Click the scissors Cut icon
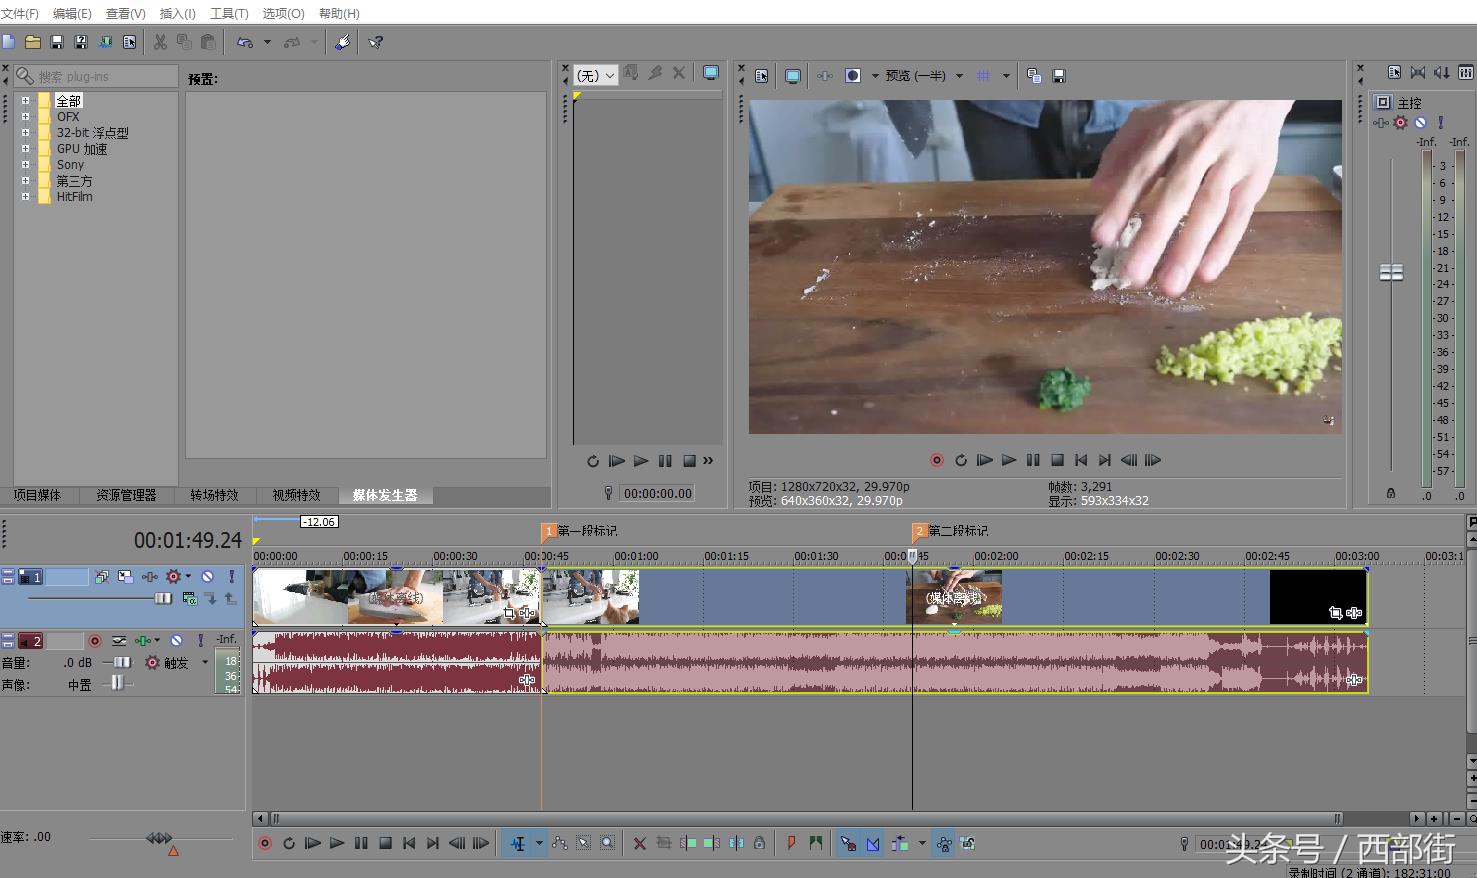Image resolution: width=1477 pixels, height=878 pixels. 160,42
